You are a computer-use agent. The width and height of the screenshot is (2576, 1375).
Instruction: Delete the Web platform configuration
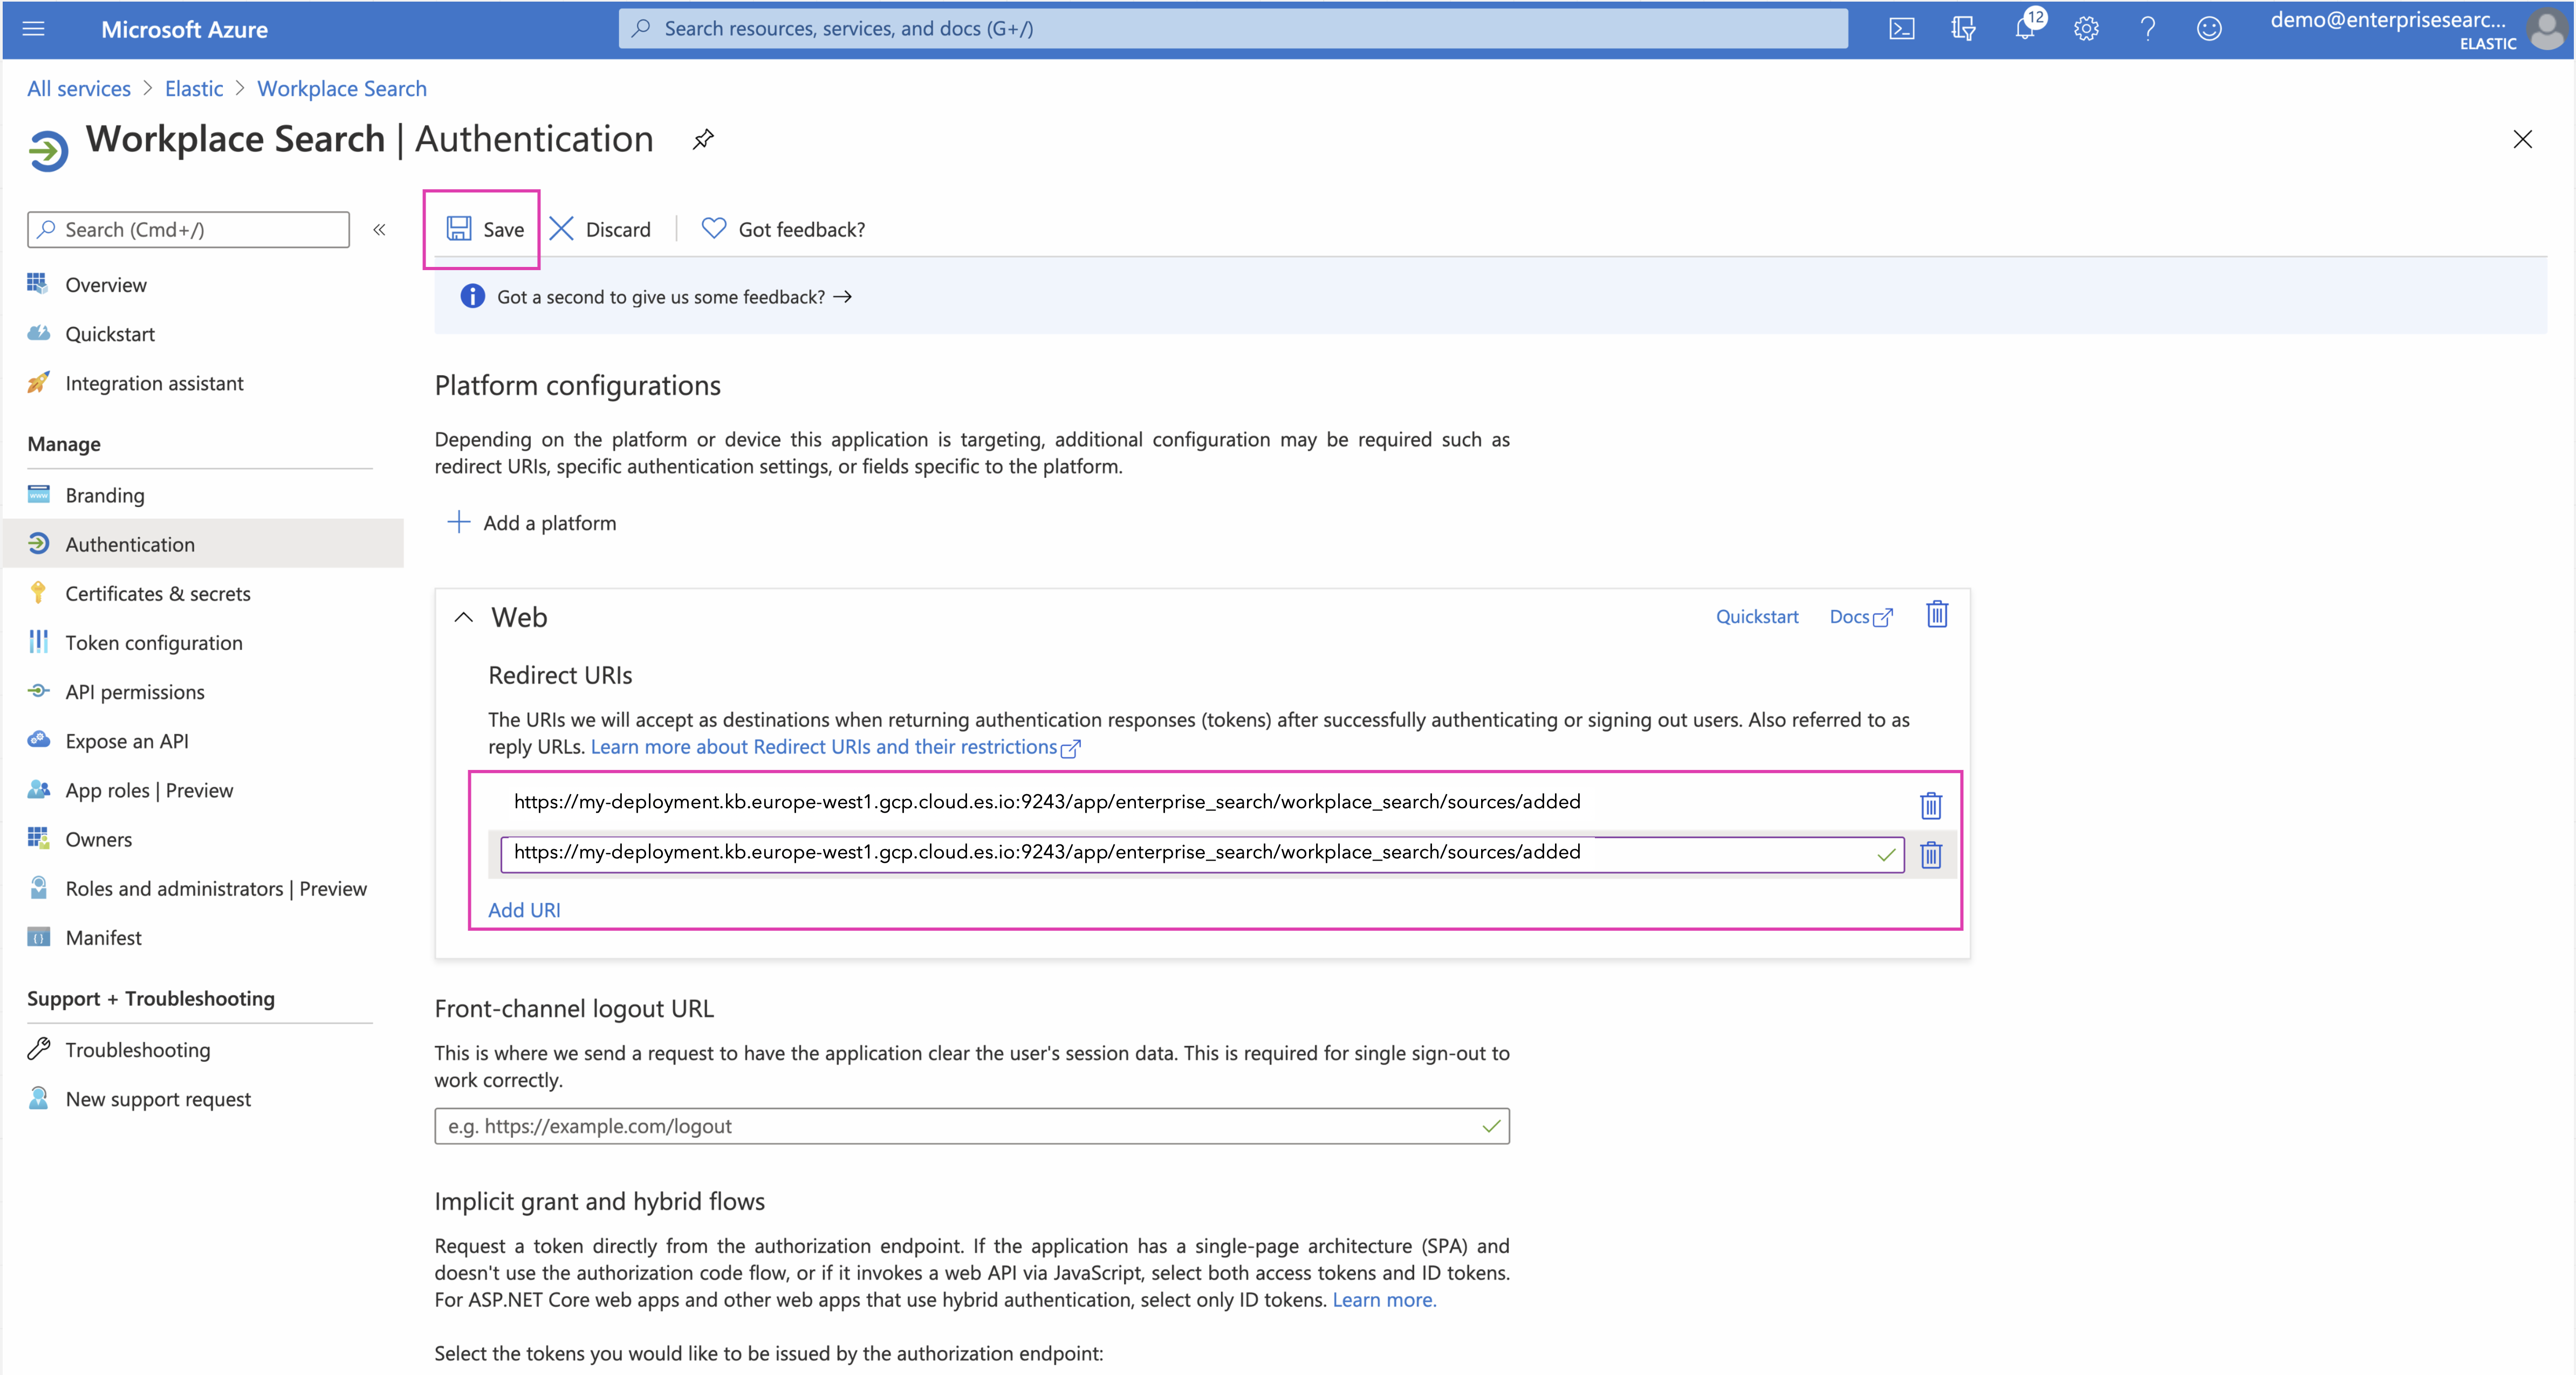click(1937, 615)
